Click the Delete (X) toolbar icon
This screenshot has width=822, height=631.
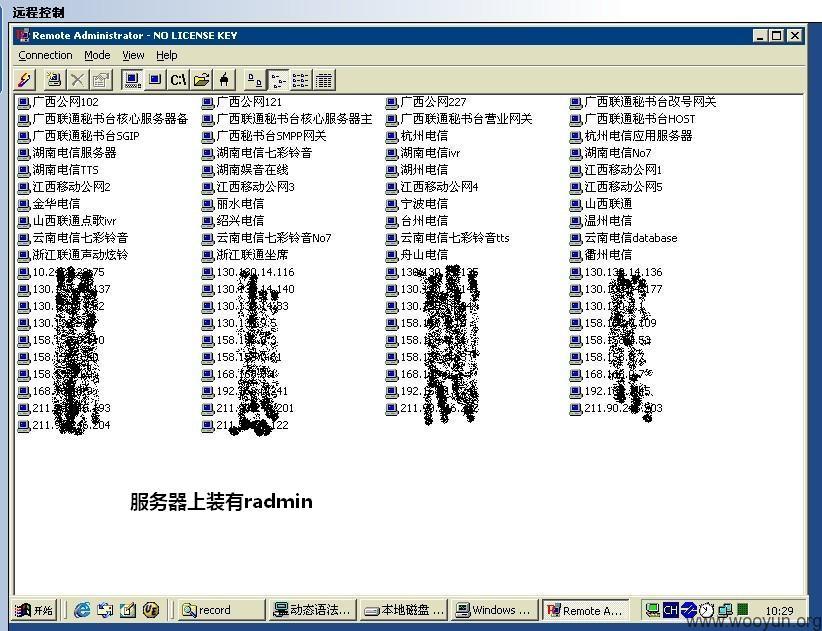77,80
